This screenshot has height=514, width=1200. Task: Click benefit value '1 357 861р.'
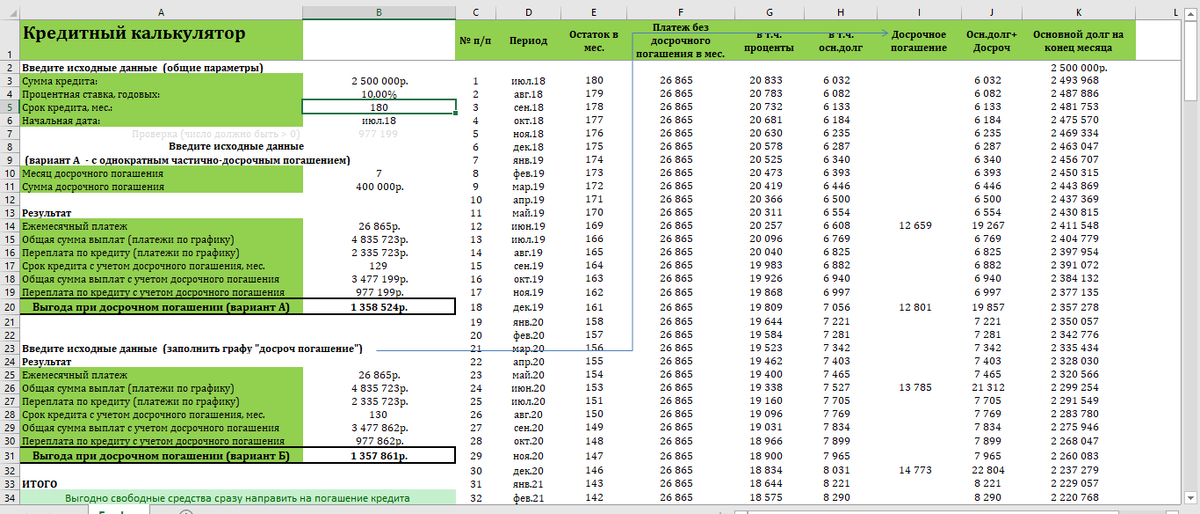(x=379, y=455)
